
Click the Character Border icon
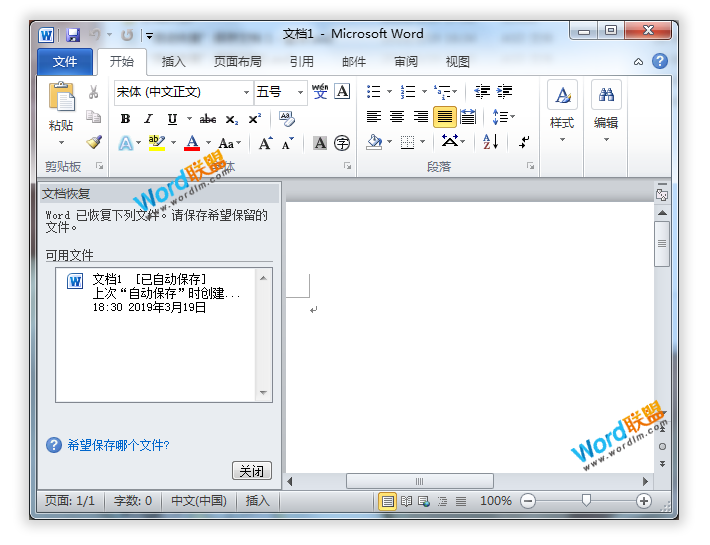point(342,91)
